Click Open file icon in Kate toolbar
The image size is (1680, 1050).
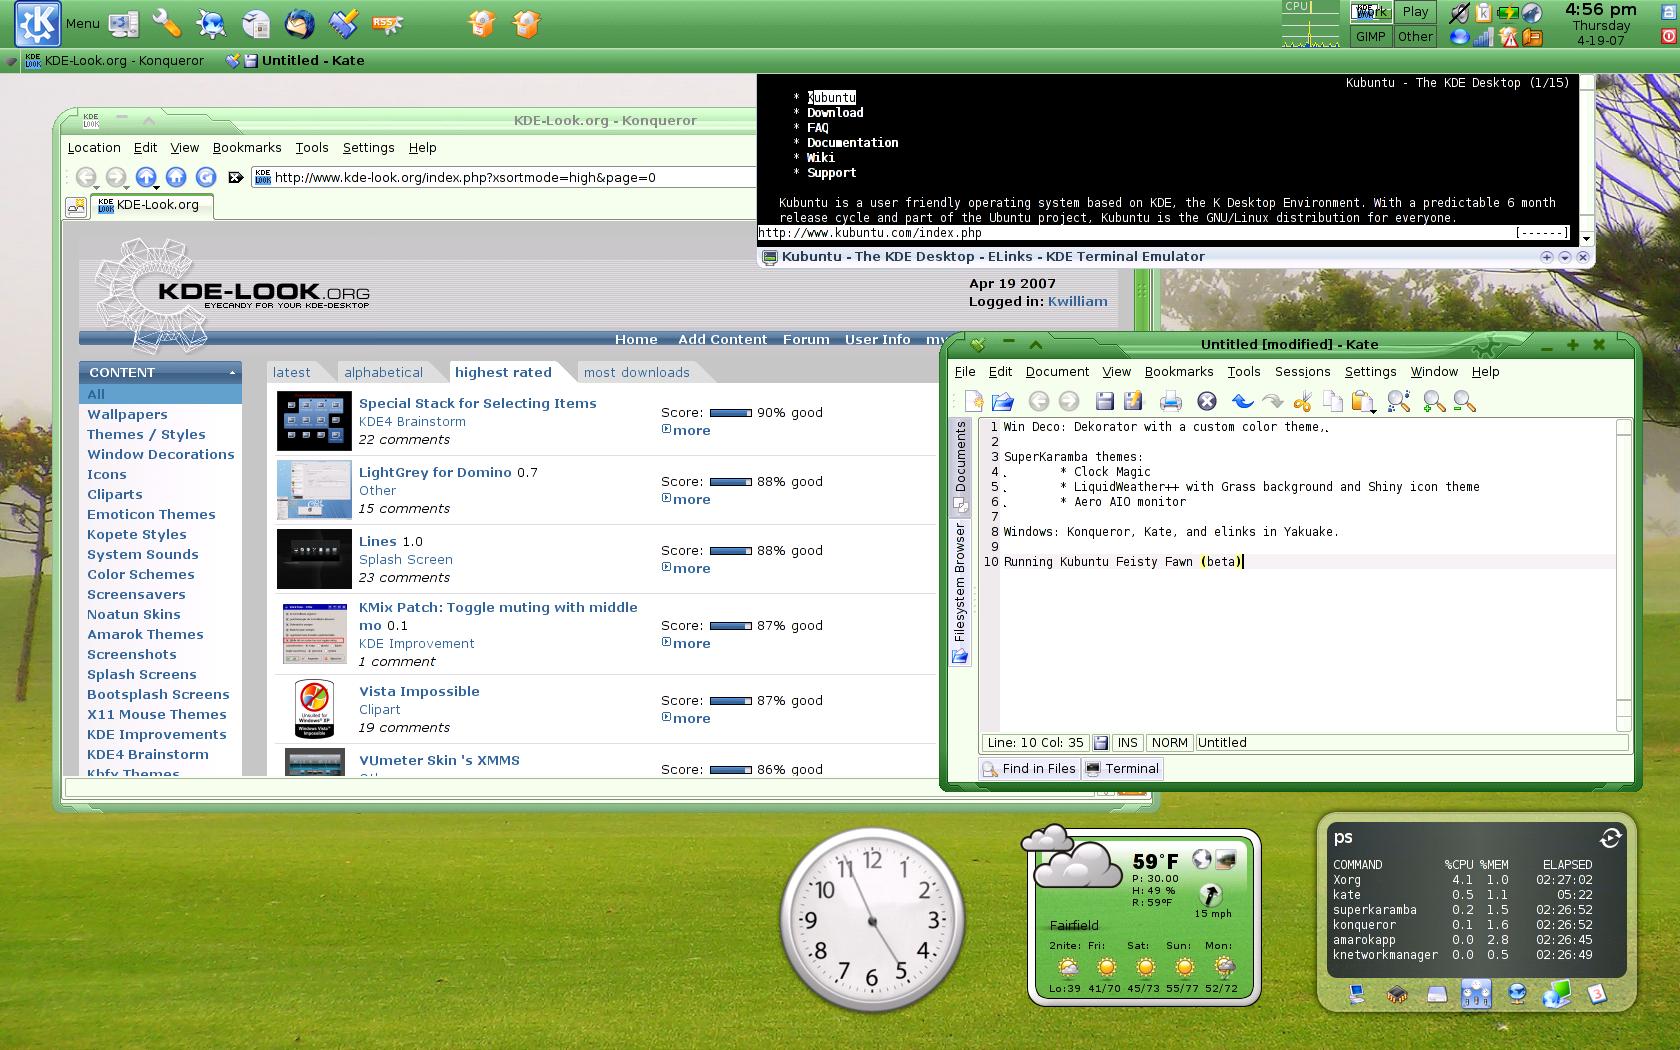(x=1003, y=401)
